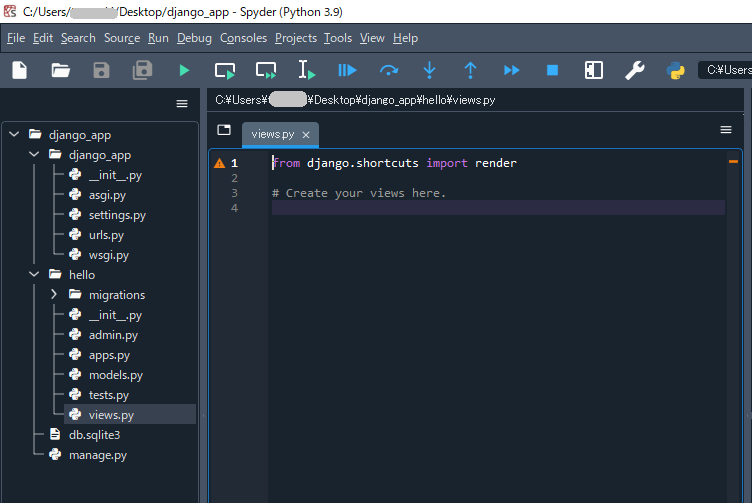Open the Tools menu
752x503 pixels.
tap(338, 38)
